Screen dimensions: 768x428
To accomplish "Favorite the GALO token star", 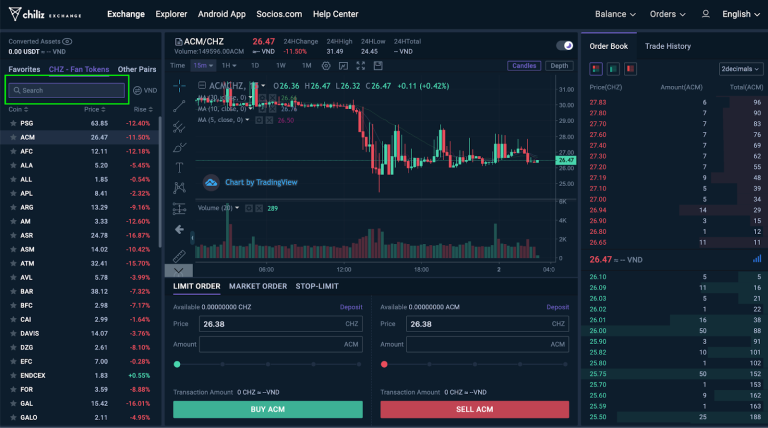I will point(13,417).
